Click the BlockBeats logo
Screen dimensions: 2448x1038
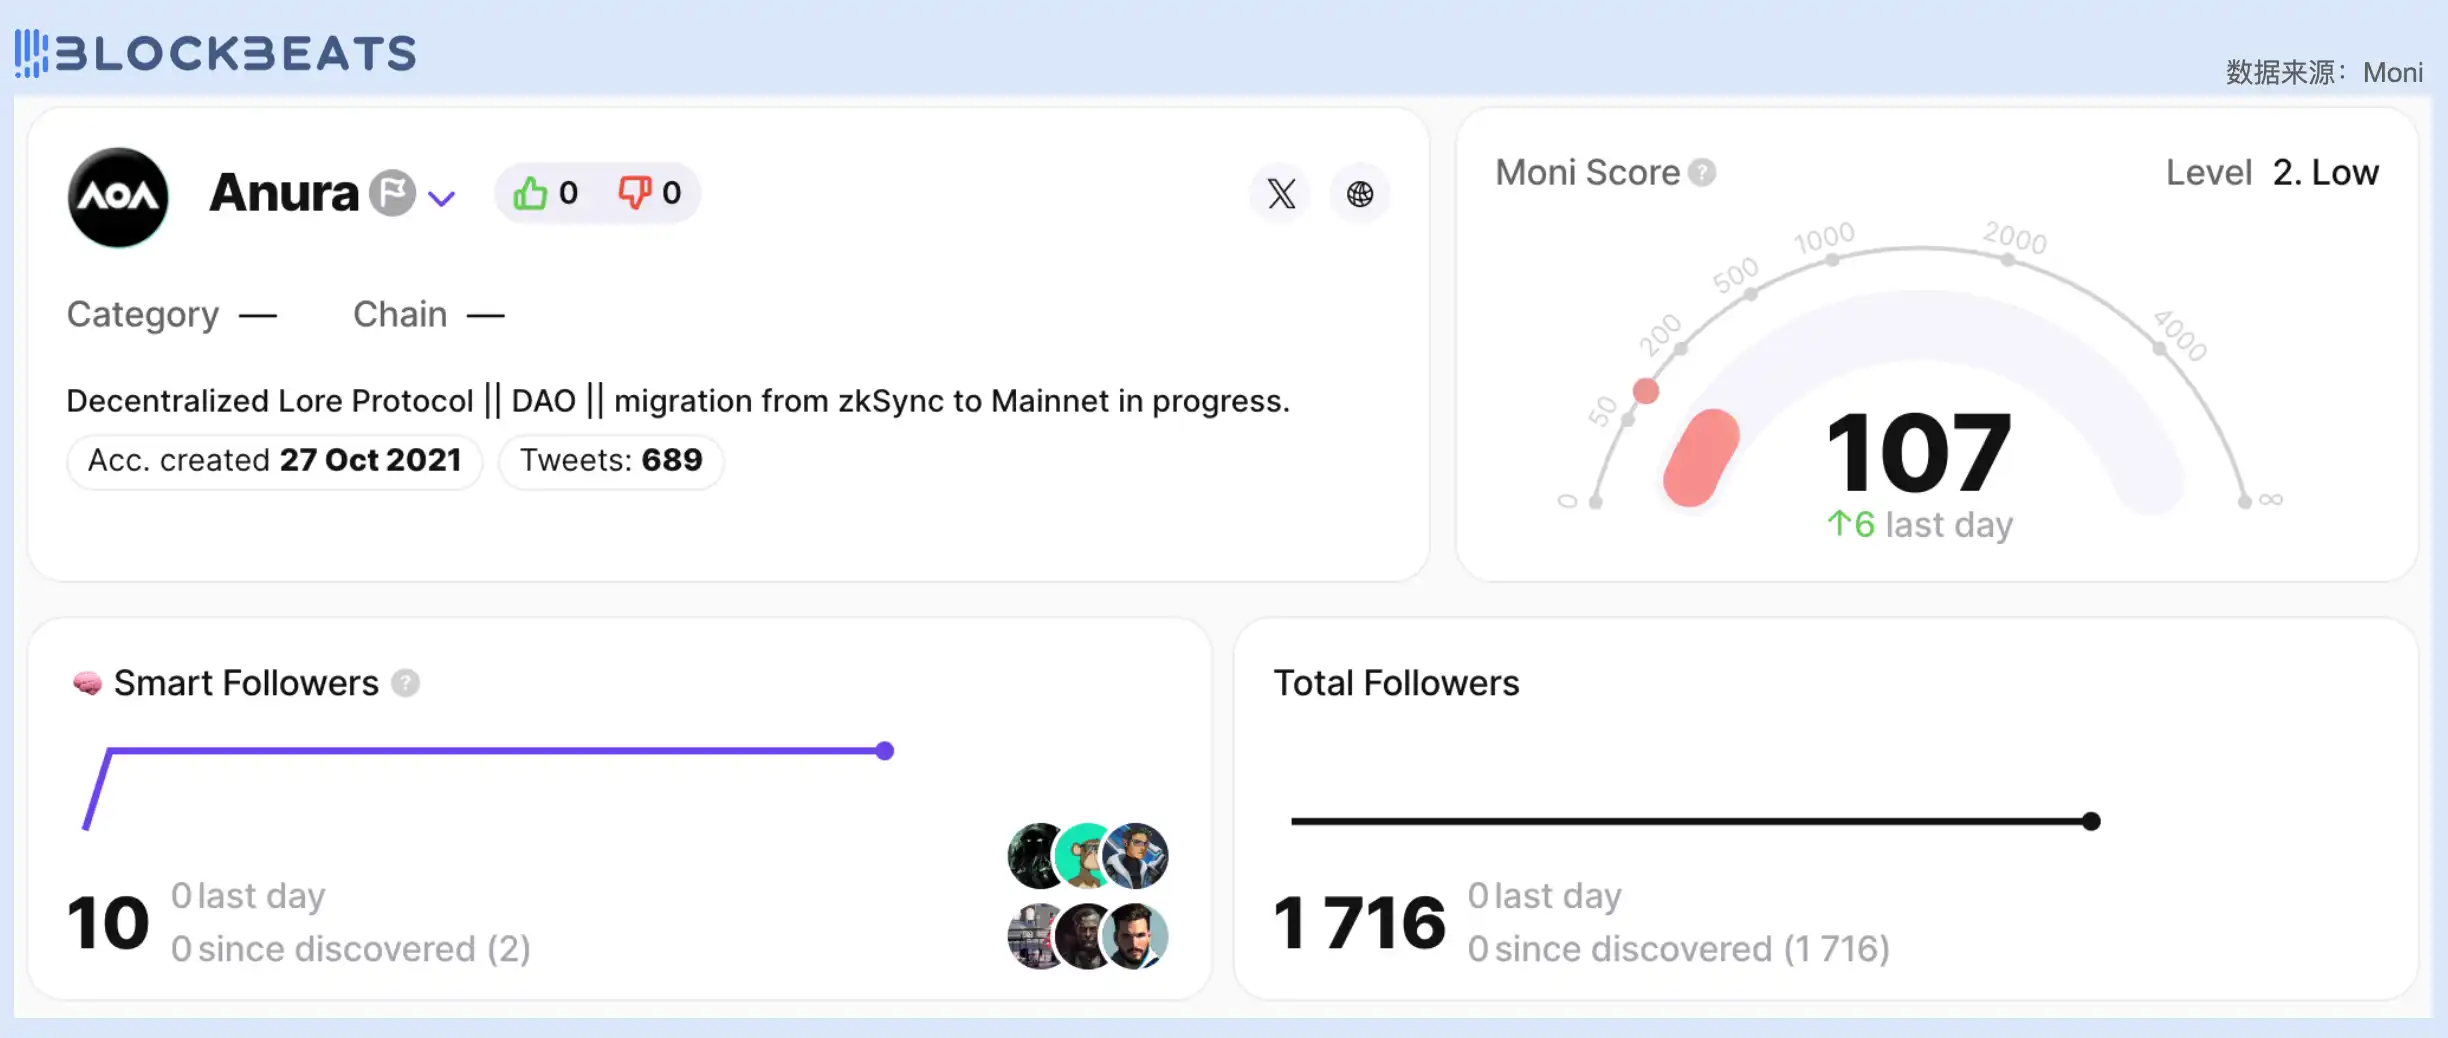click(216, 53)
